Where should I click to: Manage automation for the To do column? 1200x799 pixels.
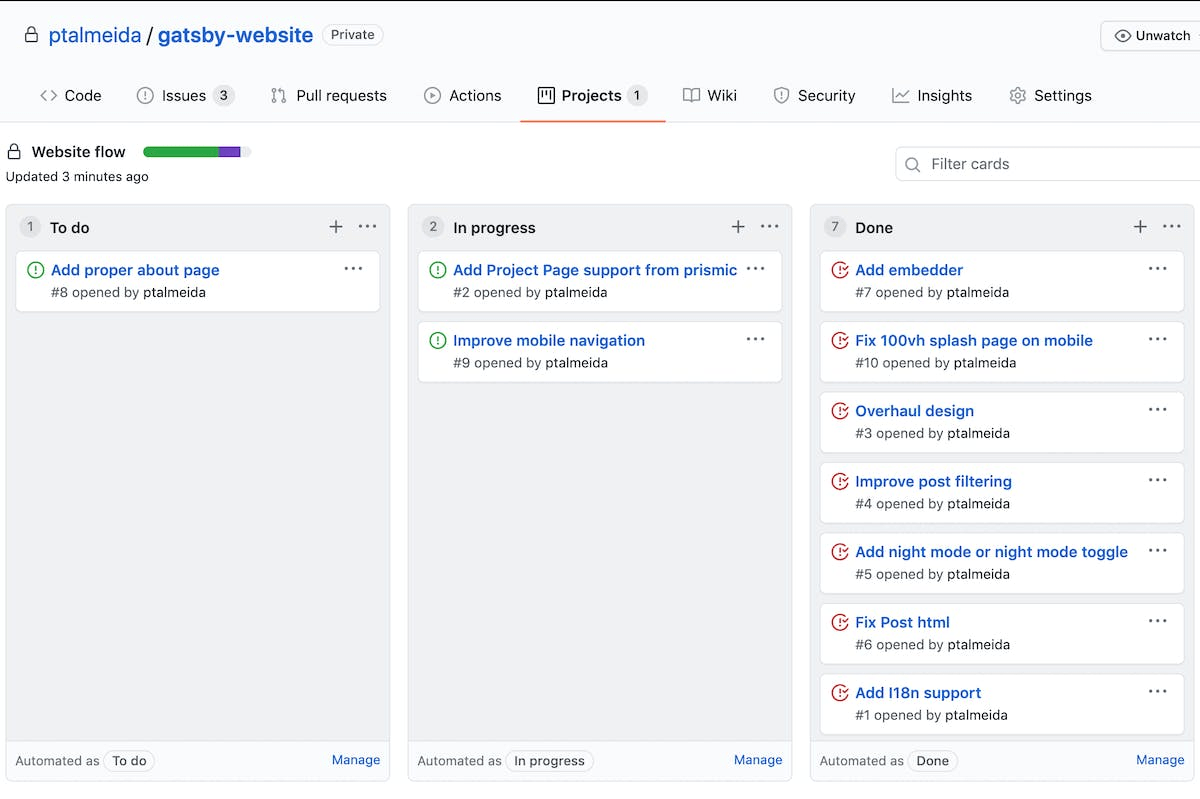pos(356,760)
